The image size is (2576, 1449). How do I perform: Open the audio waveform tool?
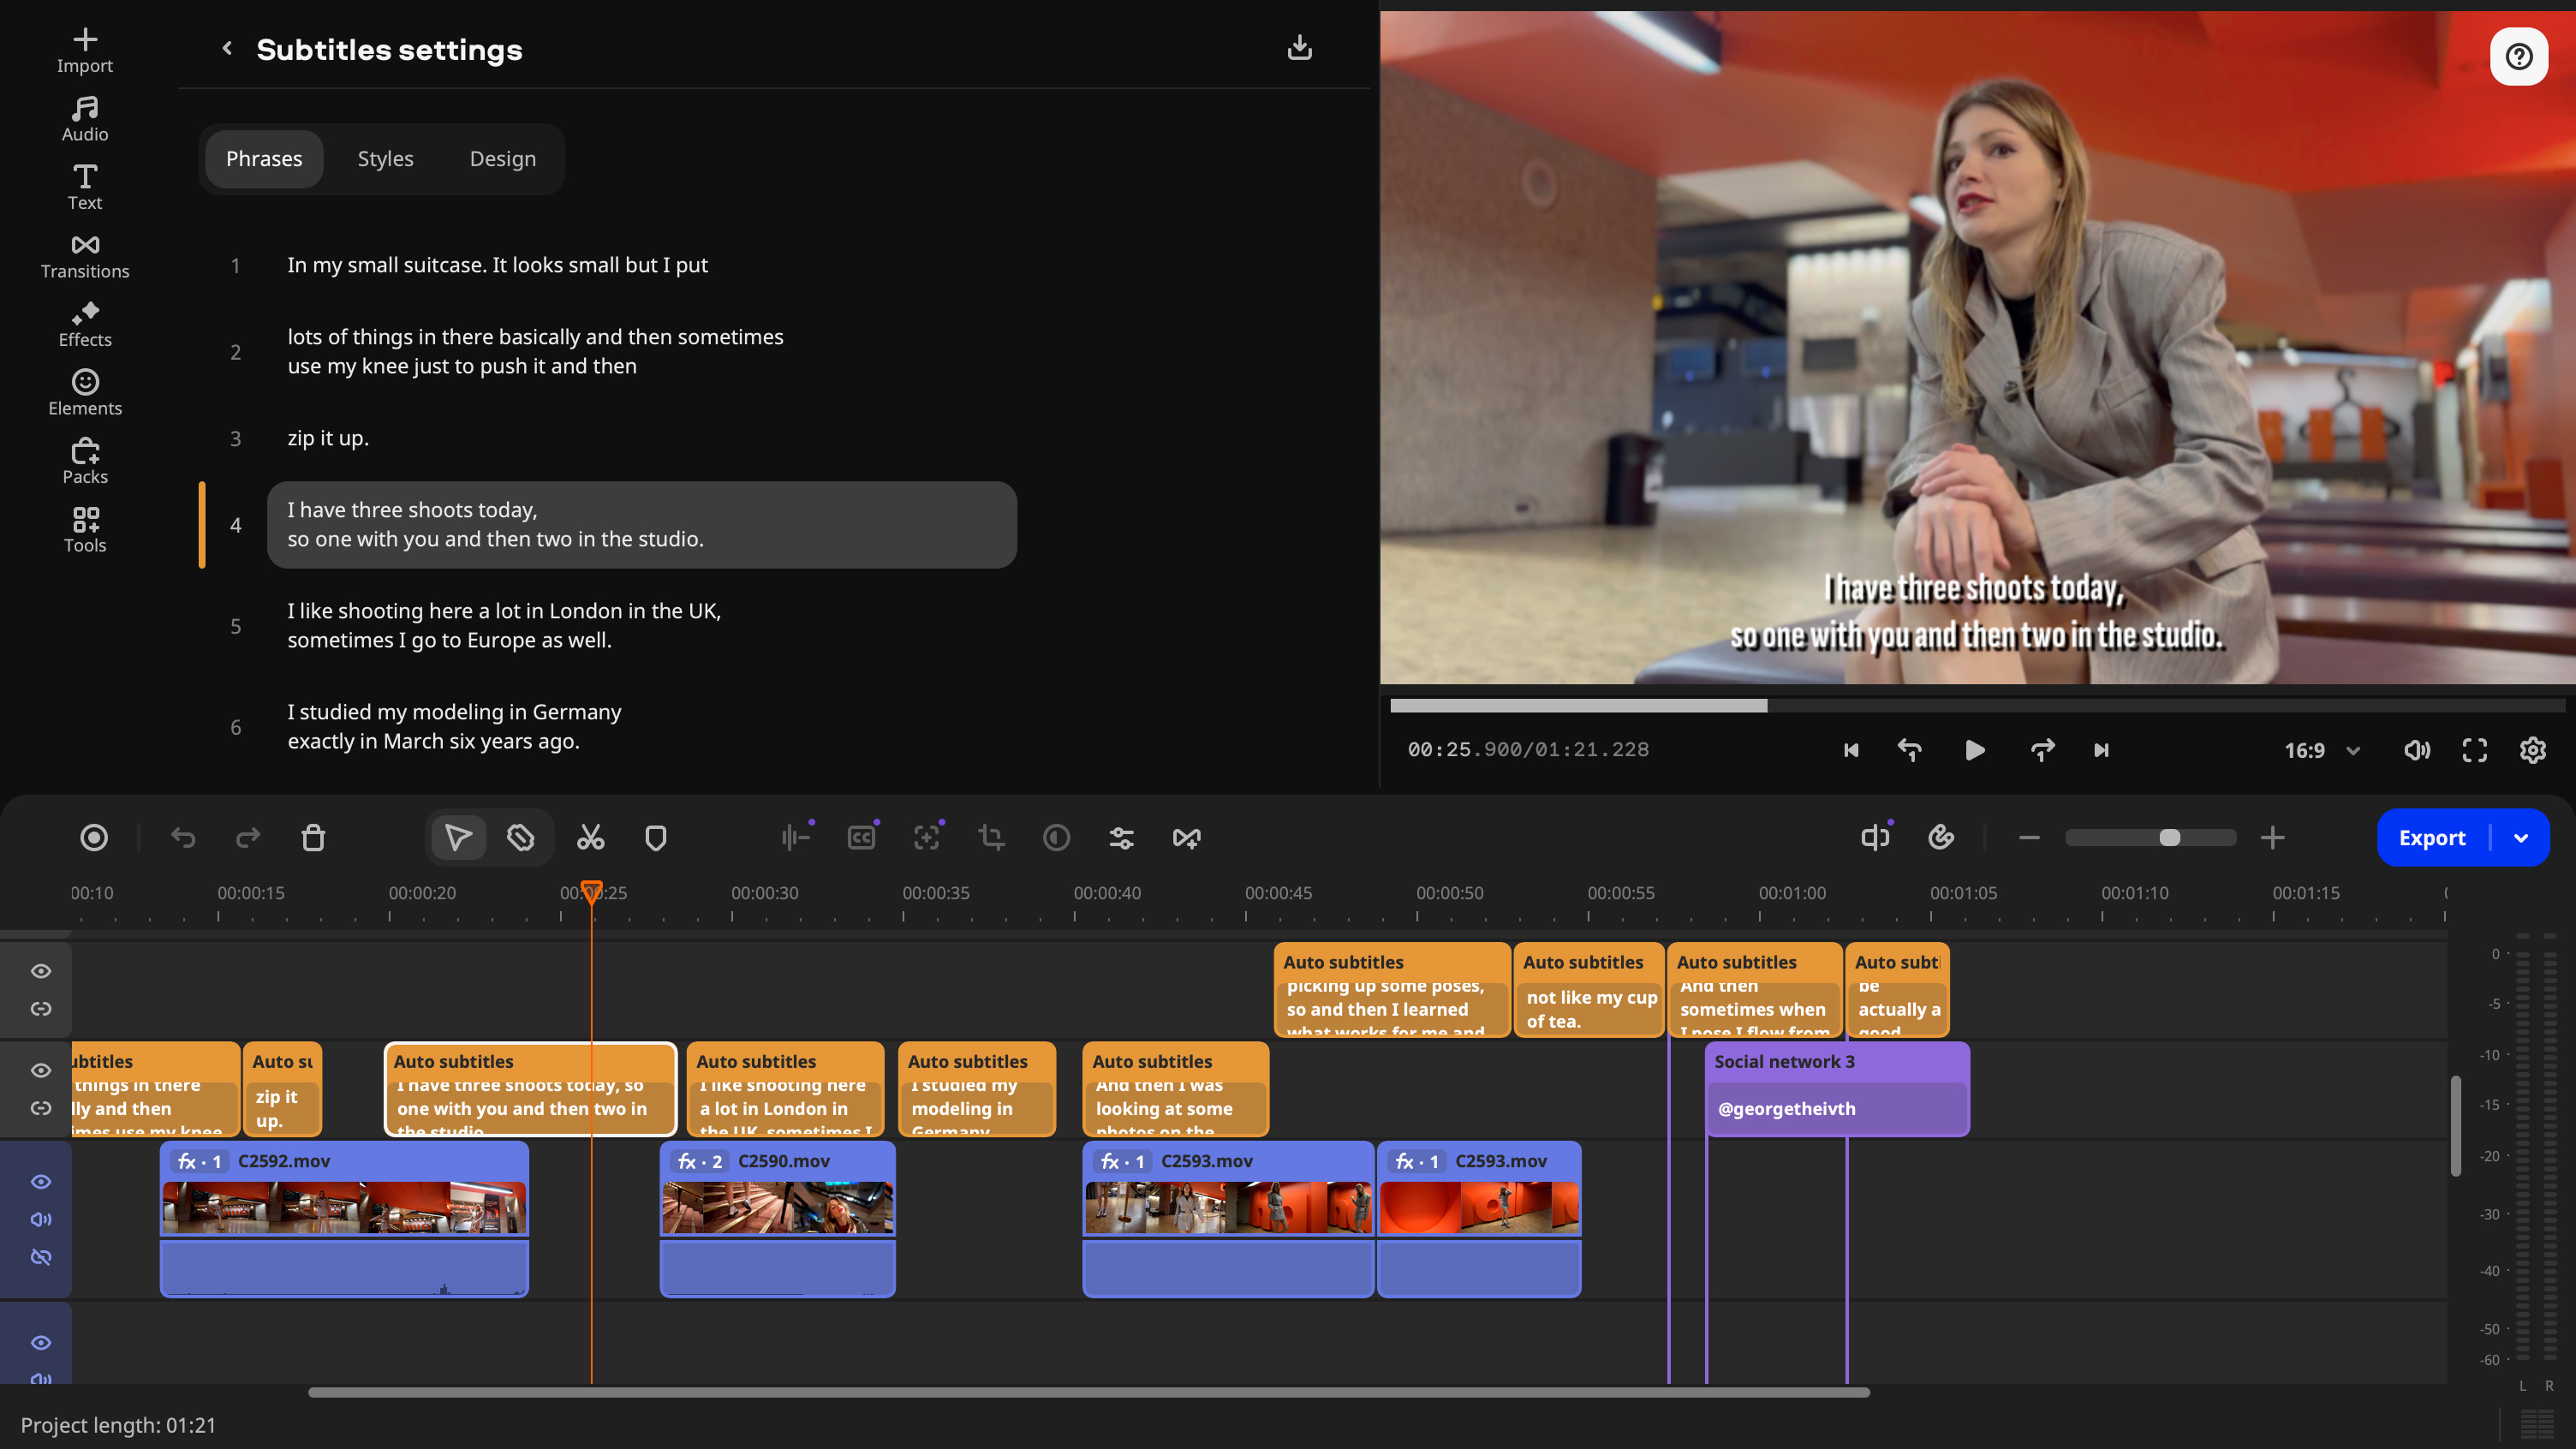click(x=795, y=838)
